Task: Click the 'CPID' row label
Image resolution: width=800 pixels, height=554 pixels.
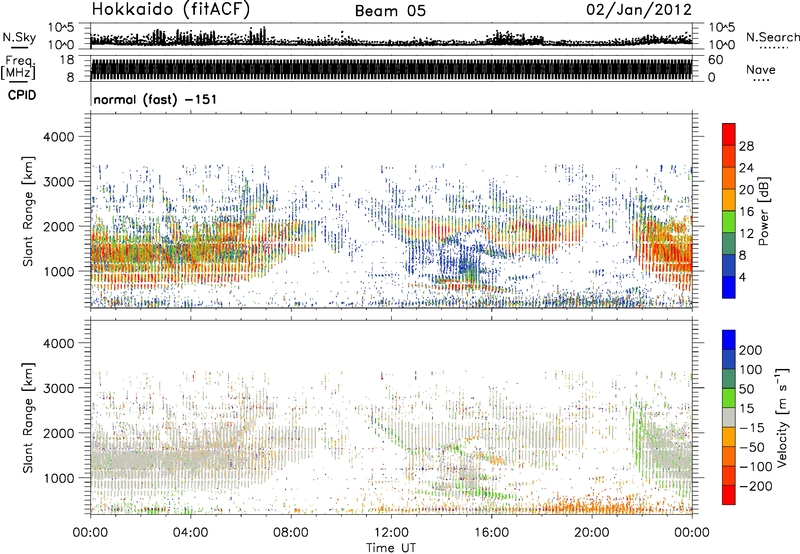Action: (x=22, y=95)
